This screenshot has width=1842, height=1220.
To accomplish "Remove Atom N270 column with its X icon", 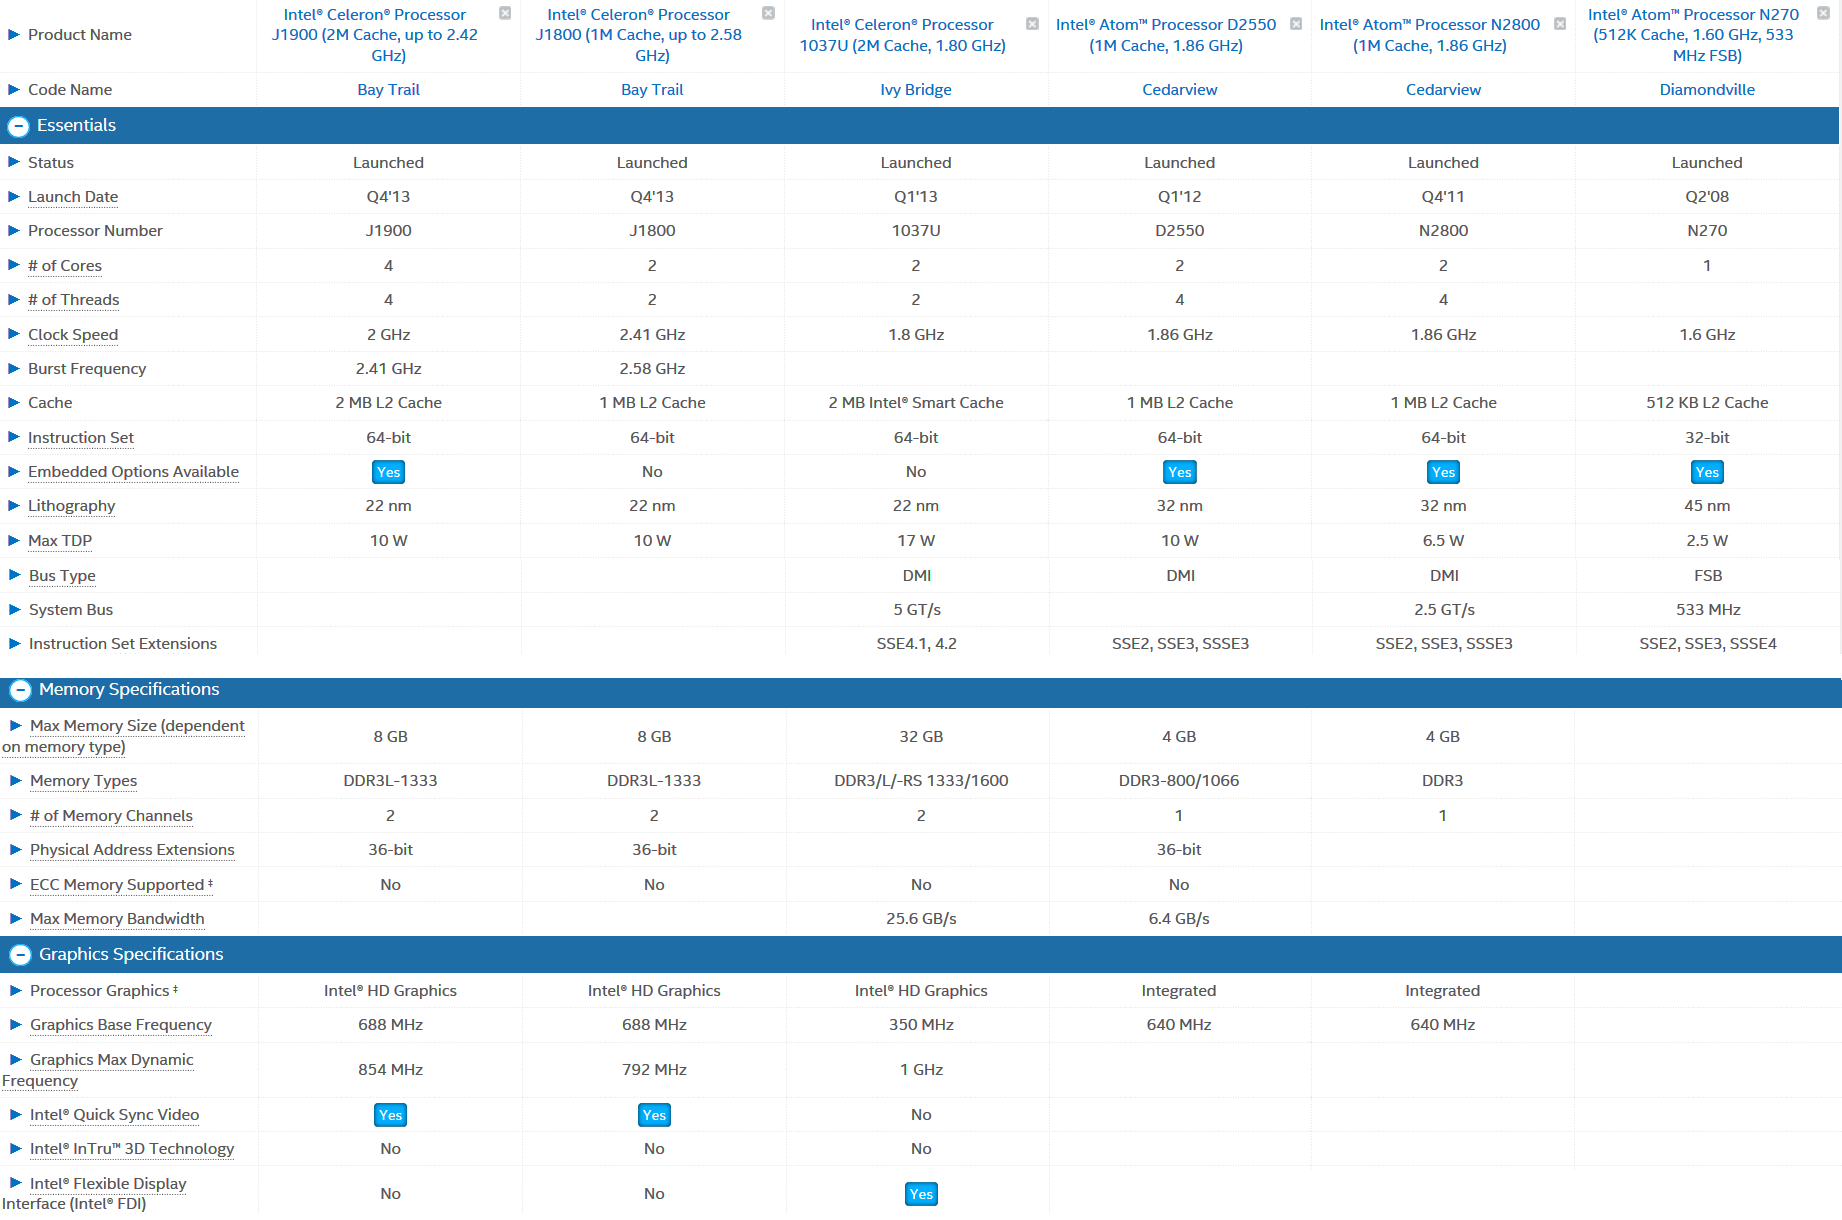I will (x=1823, y=13).
